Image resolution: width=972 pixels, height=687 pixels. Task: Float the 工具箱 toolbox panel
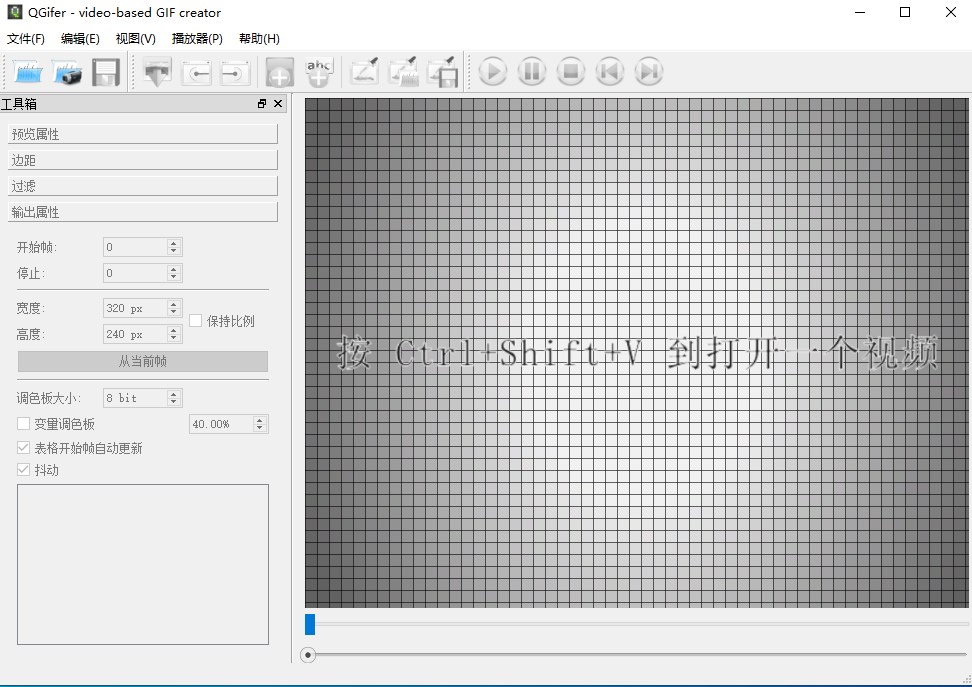coord(262,104)
